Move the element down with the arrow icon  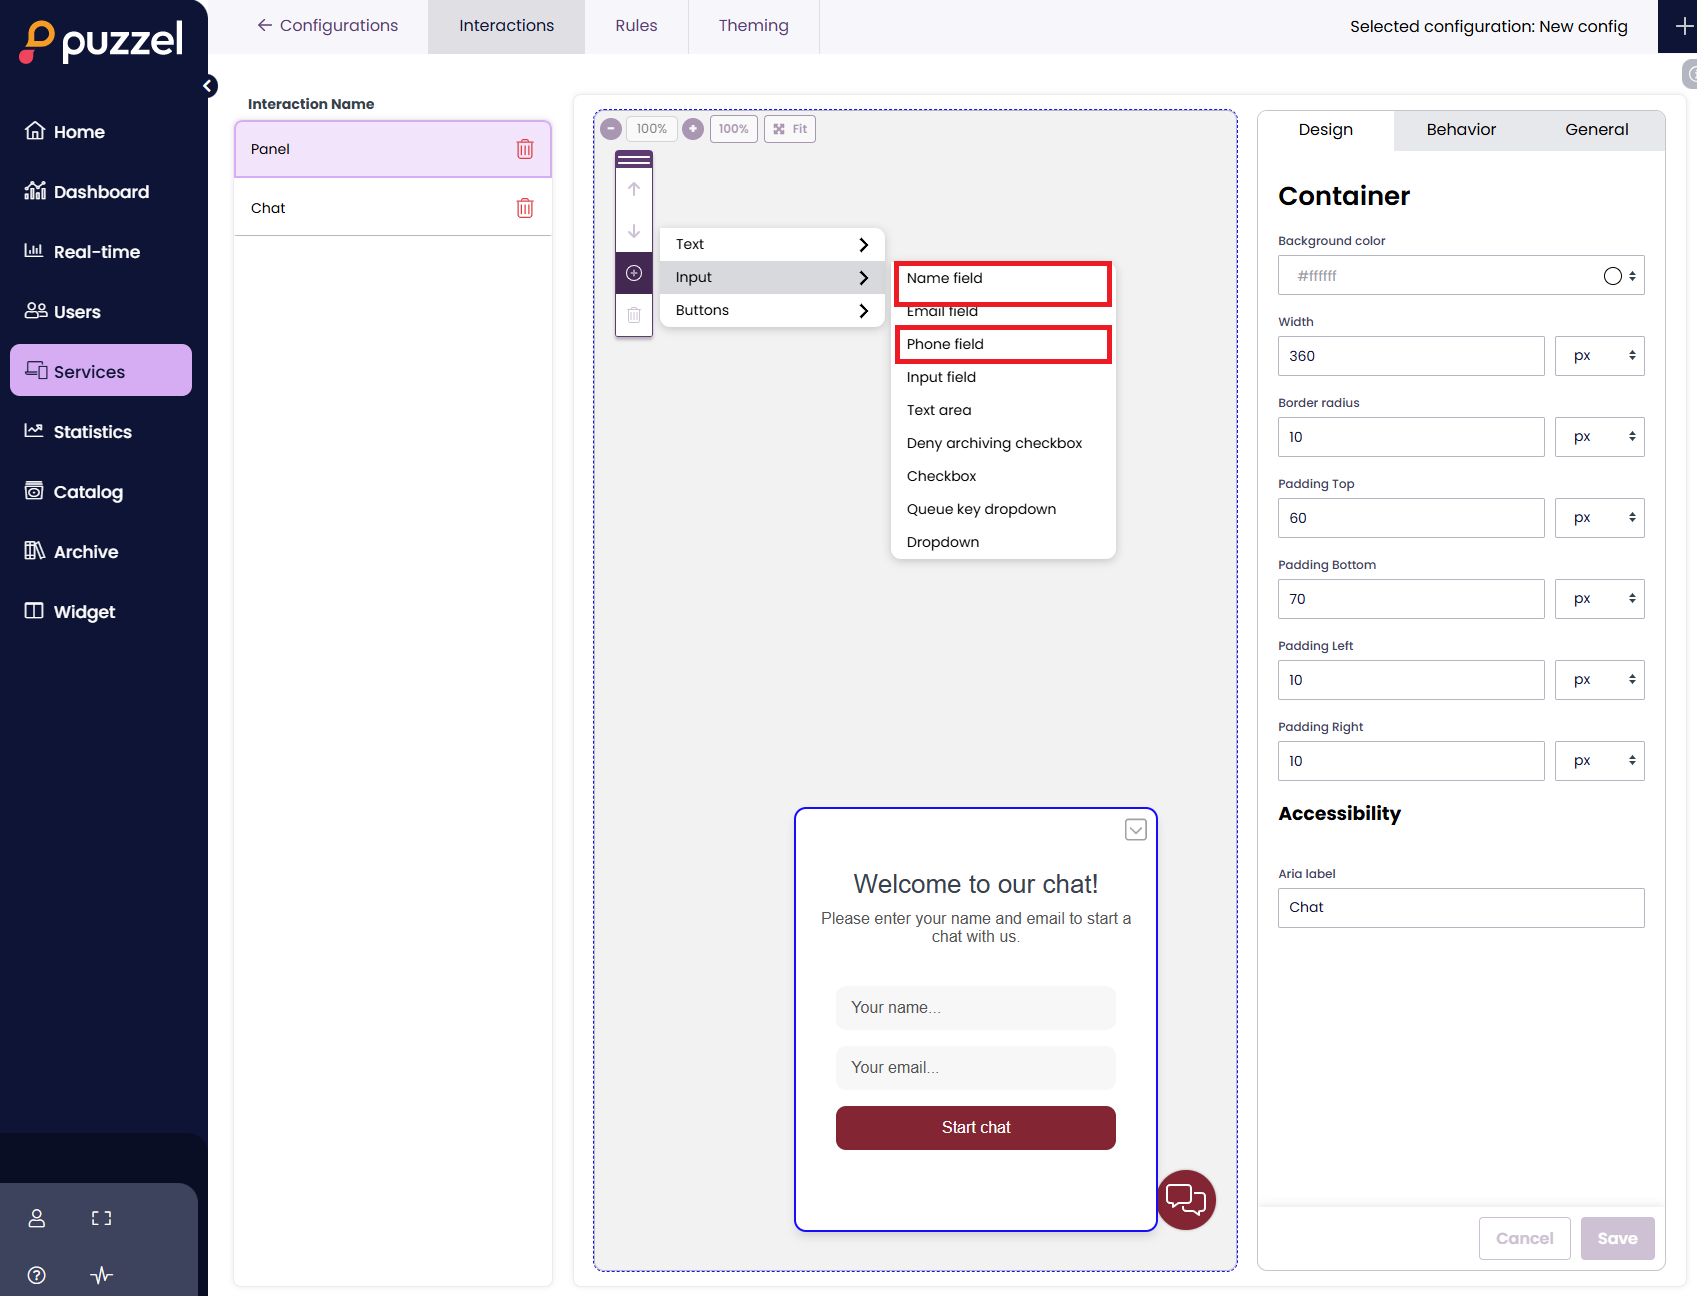click(x=633, y=231)
